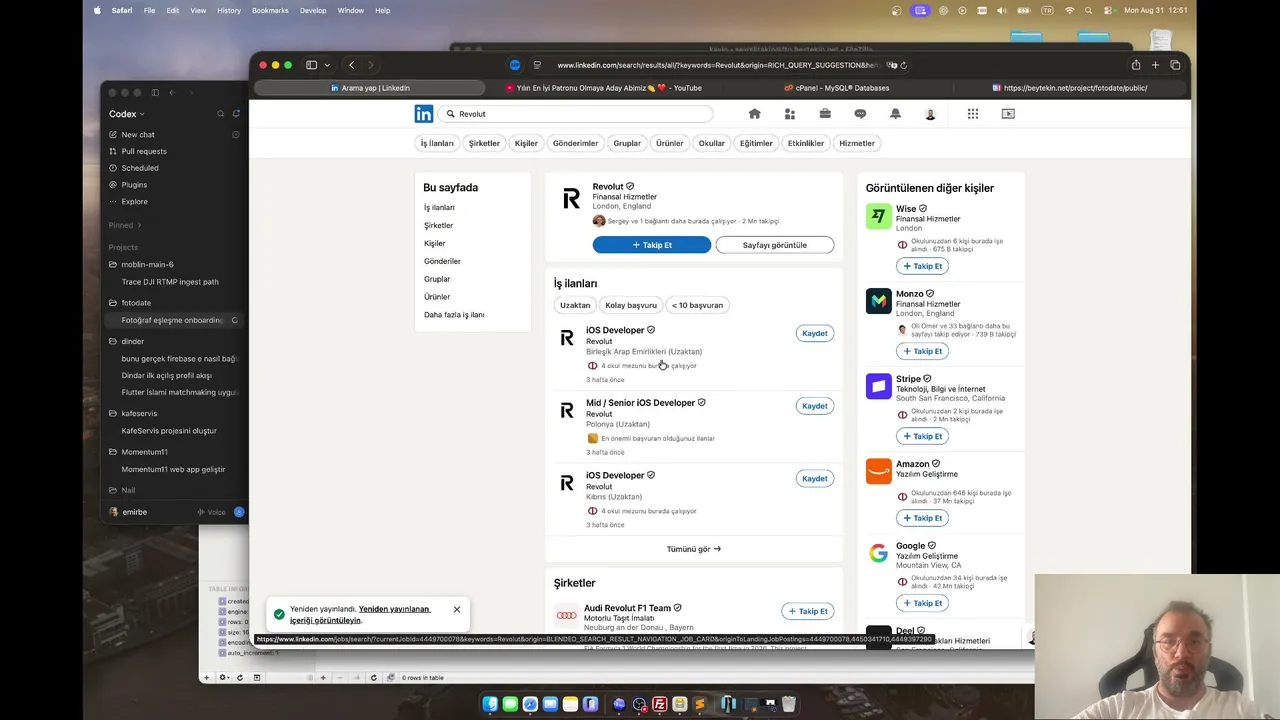Open 'Trace DJI RTMP ingest path' chat
This screenshot has height=720, width=1280.
click(170, 282)
